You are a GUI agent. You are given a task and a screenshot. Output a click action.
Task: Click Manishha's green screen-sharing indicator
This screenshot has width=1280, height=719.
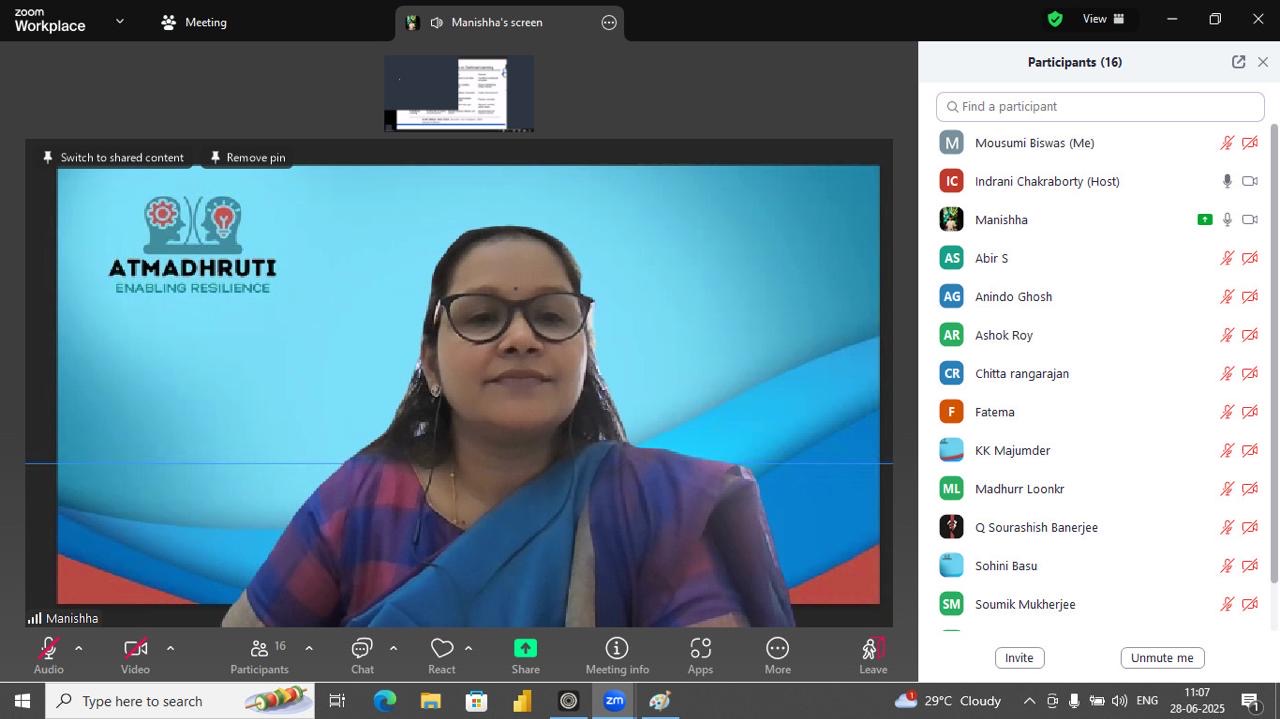pos(1205,220)
